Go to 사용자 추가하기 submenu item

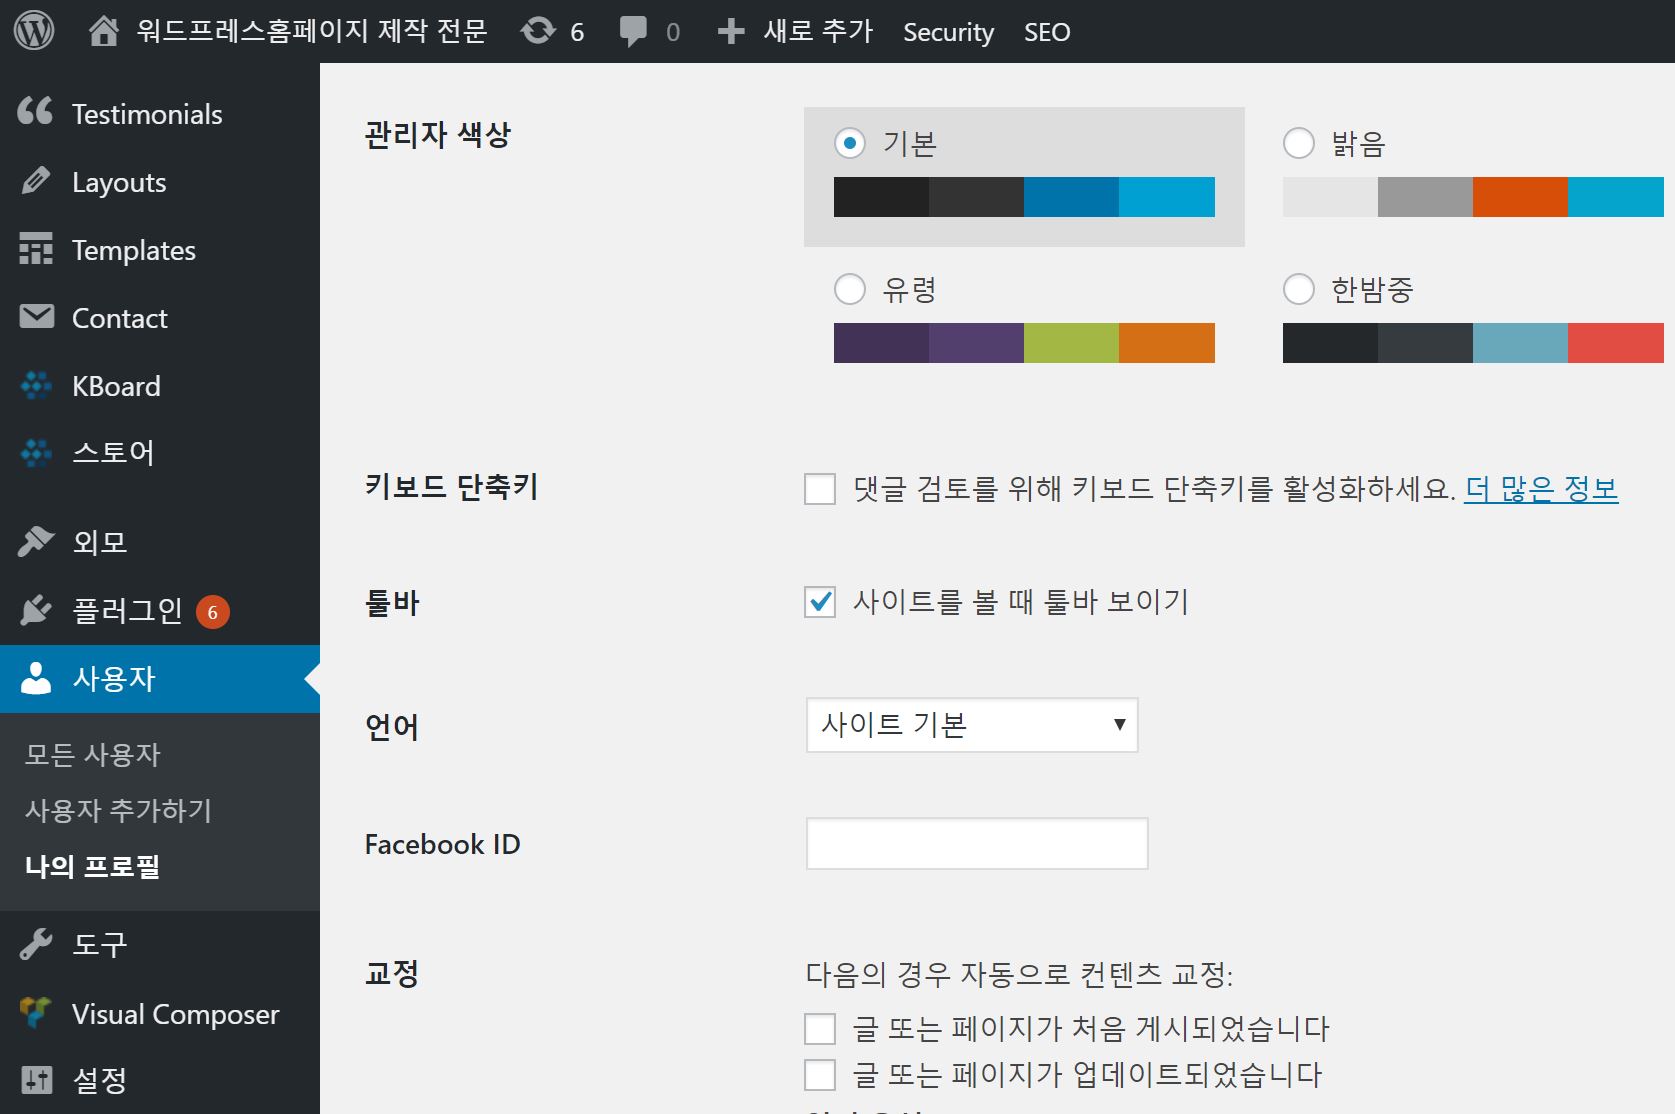[118, 810]
